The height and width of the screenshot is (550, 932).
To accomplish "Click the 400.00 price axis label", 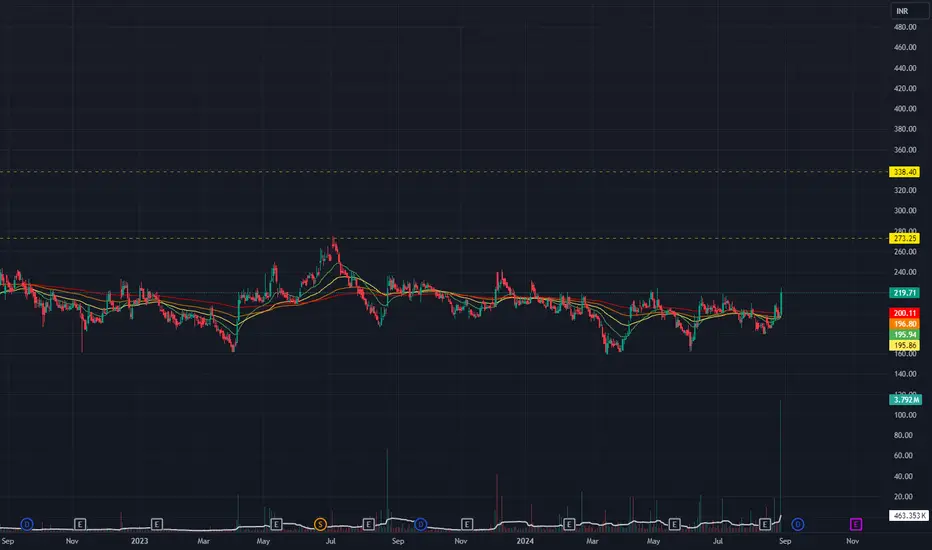I will pyautogui.click(x=905, y=109).
